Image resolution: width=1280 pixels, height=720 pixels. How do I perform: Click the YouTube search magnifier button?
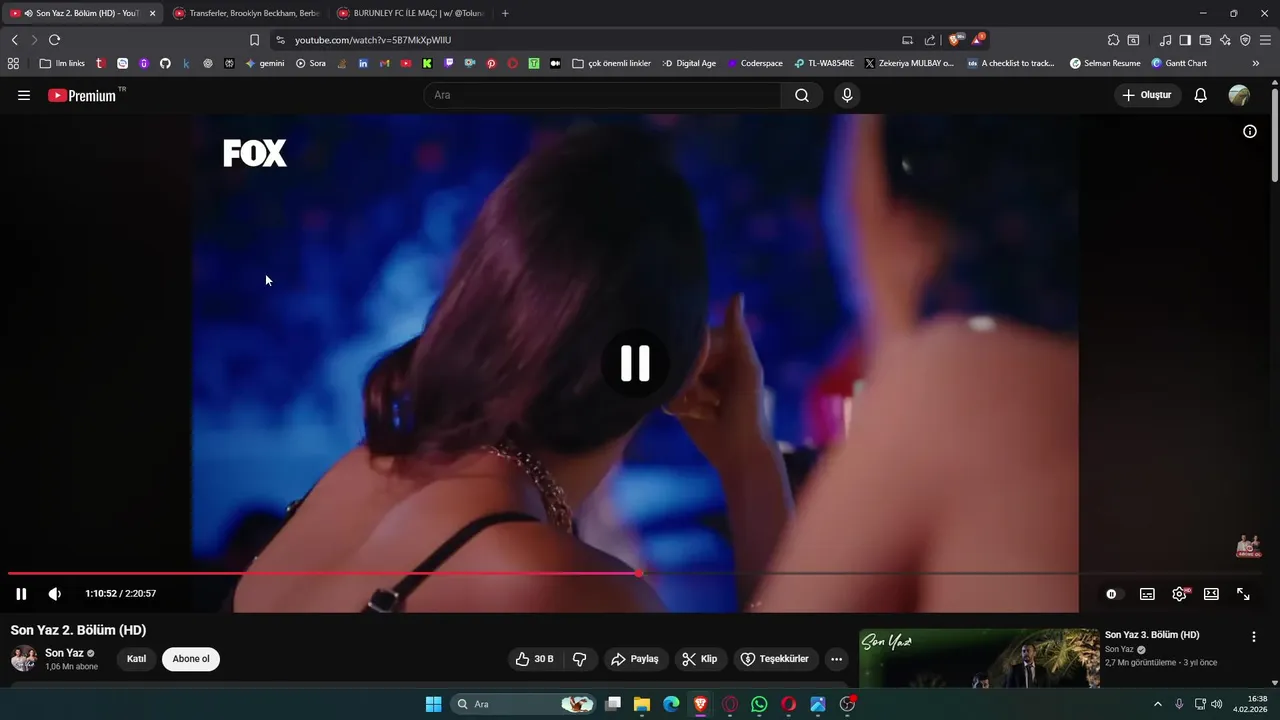click(802, 95)
